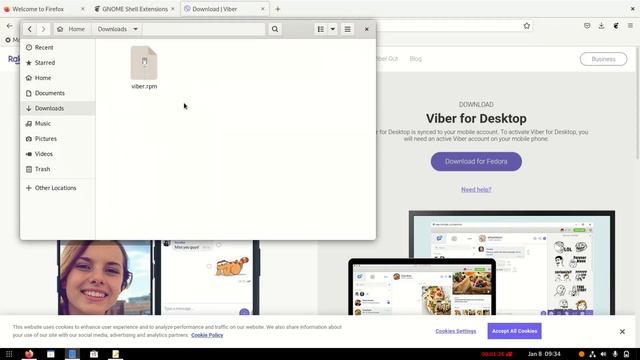Toggle list view in Files
This screenshot has width=640, height=360.
point(321,29)
